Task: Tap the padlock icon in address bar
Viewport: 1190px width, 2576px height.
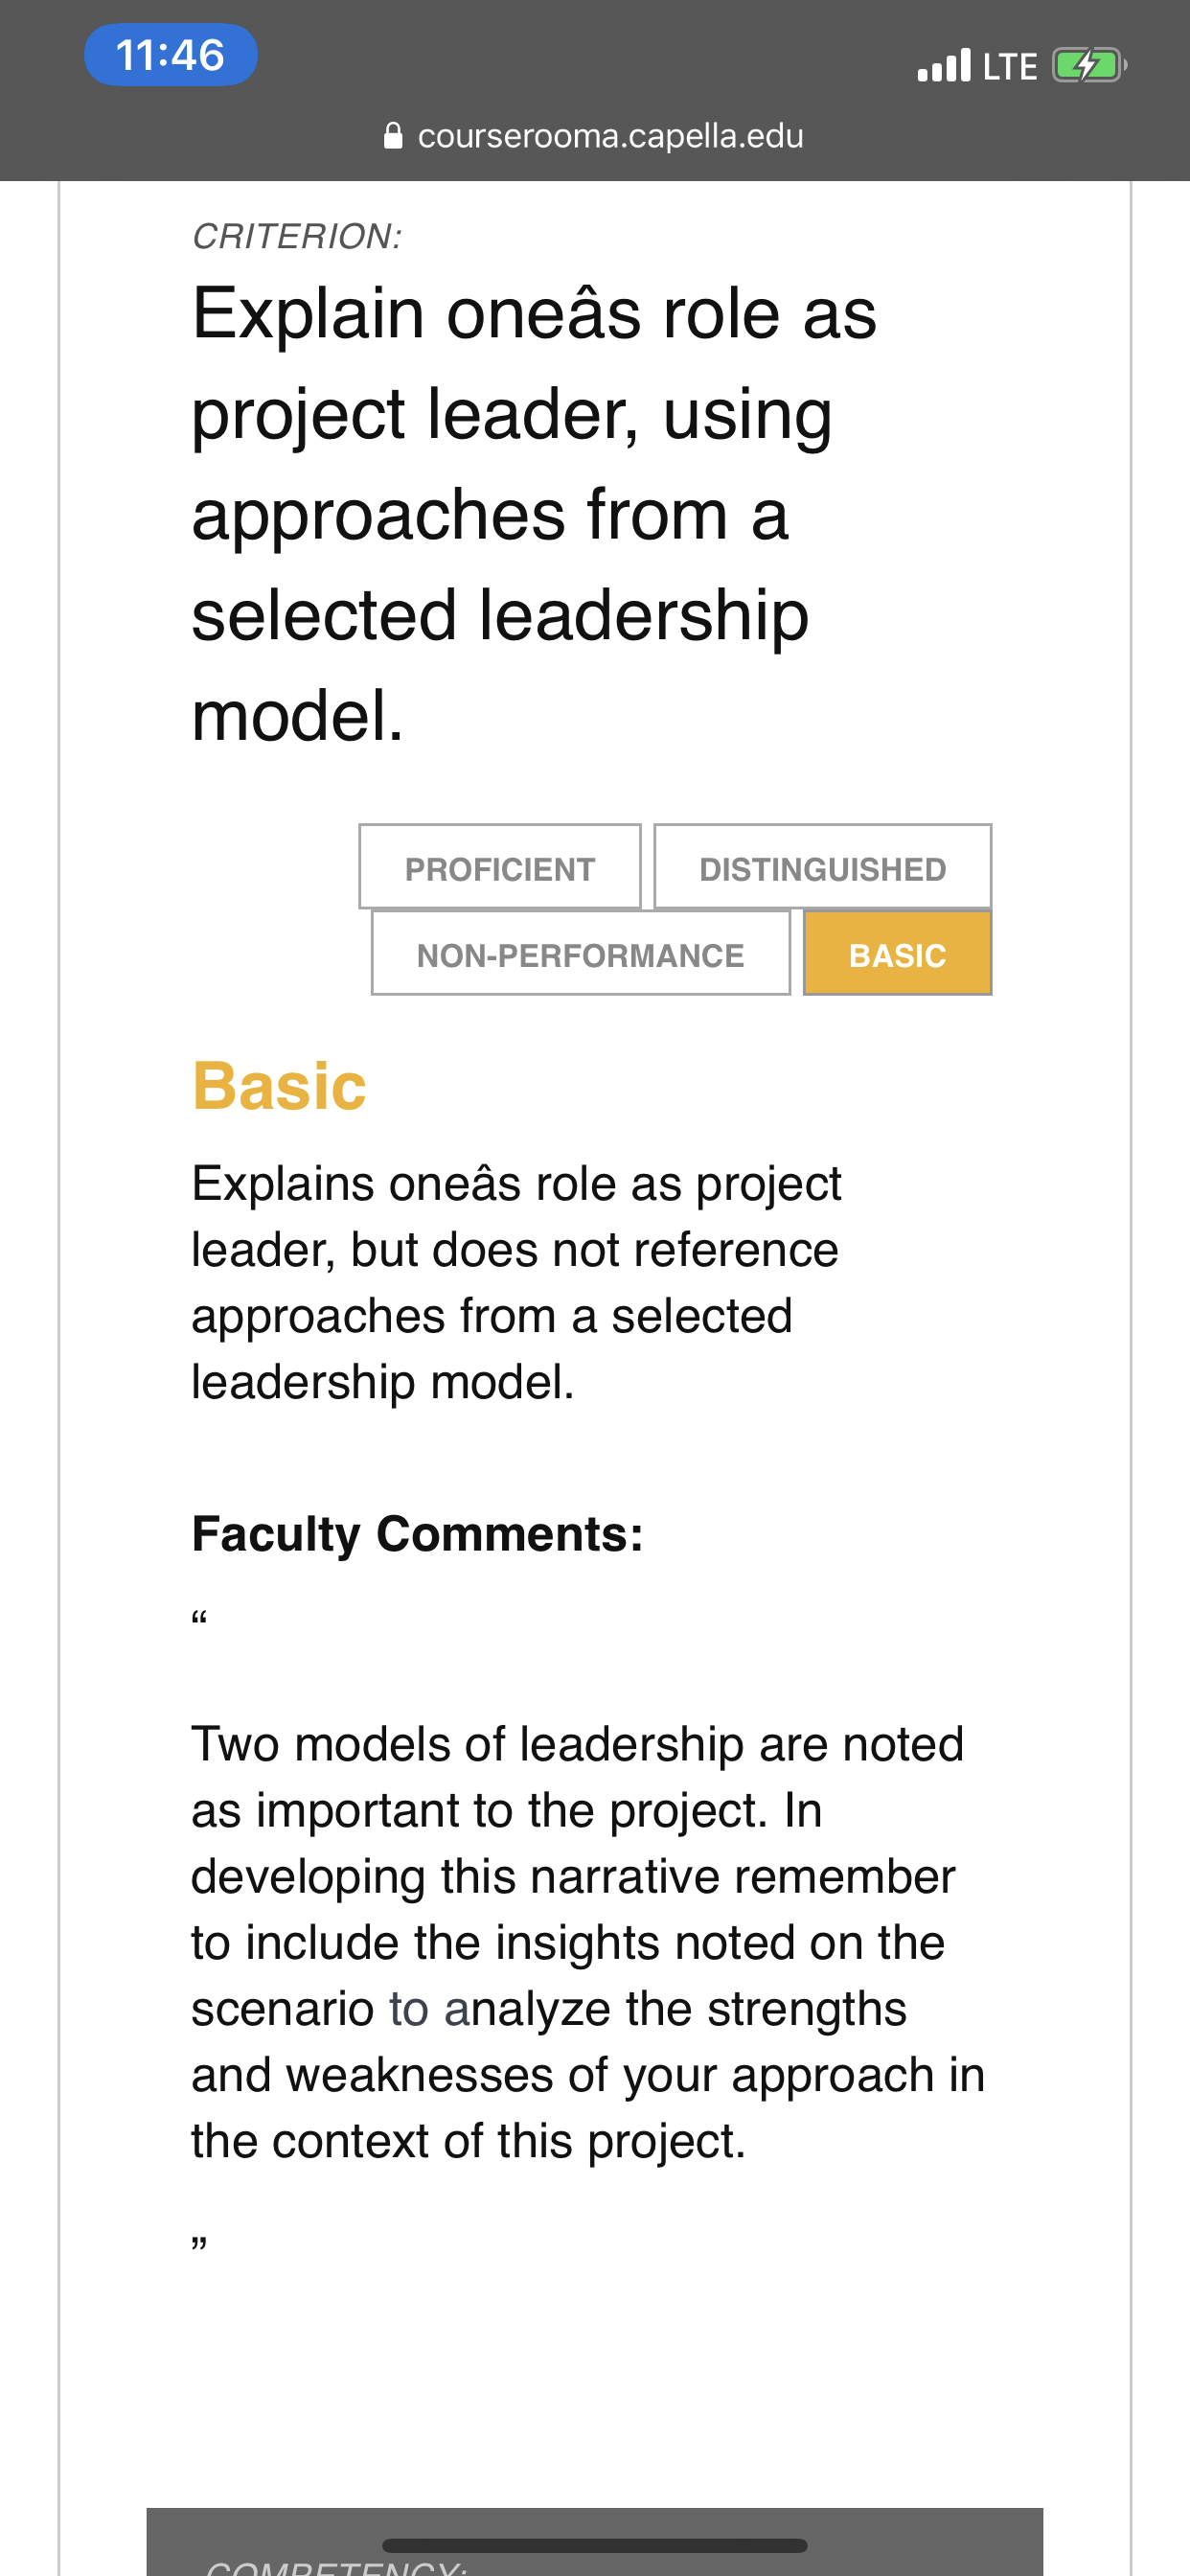Action: tap(393, 135)
